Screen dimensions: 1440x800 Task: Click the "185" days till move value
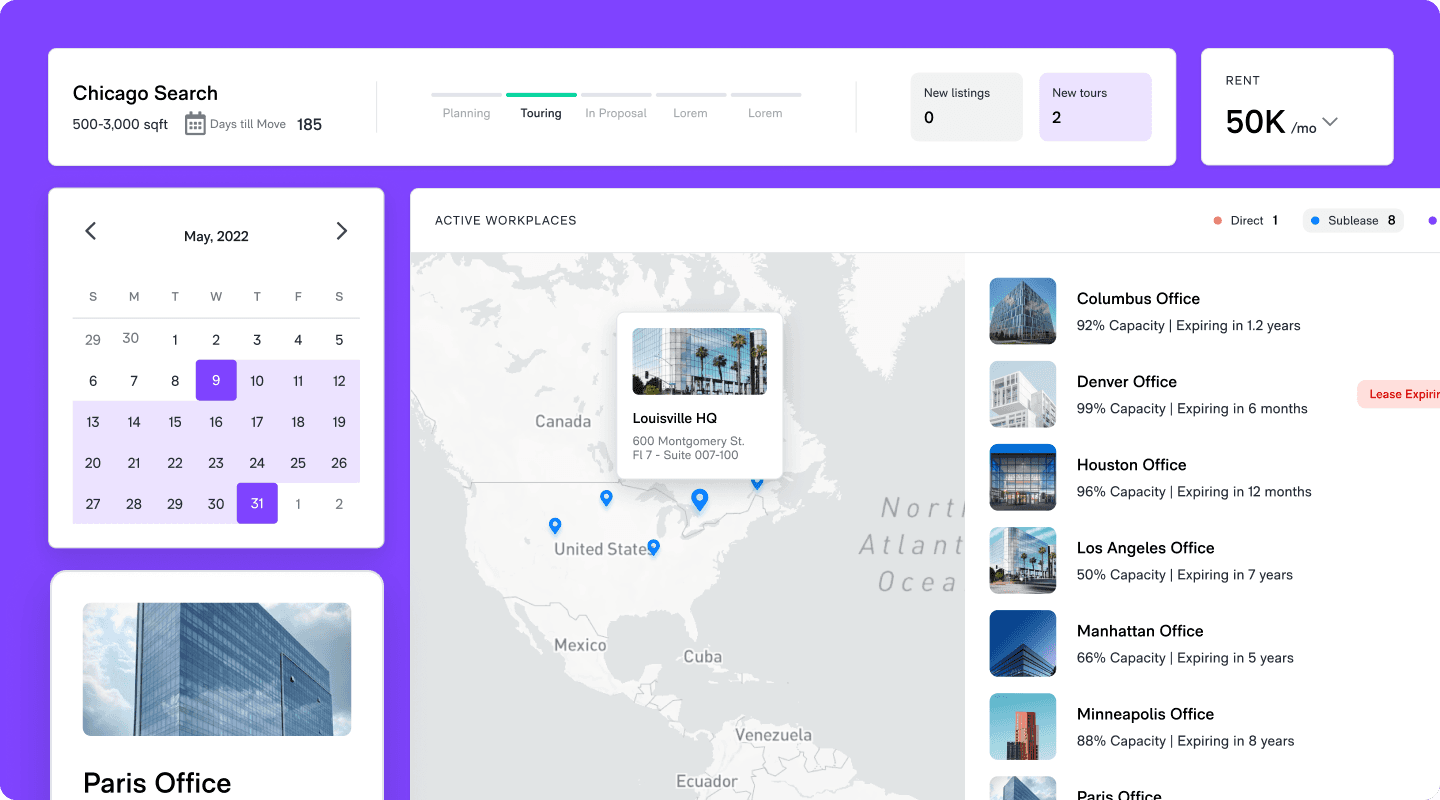click(310, 125)
